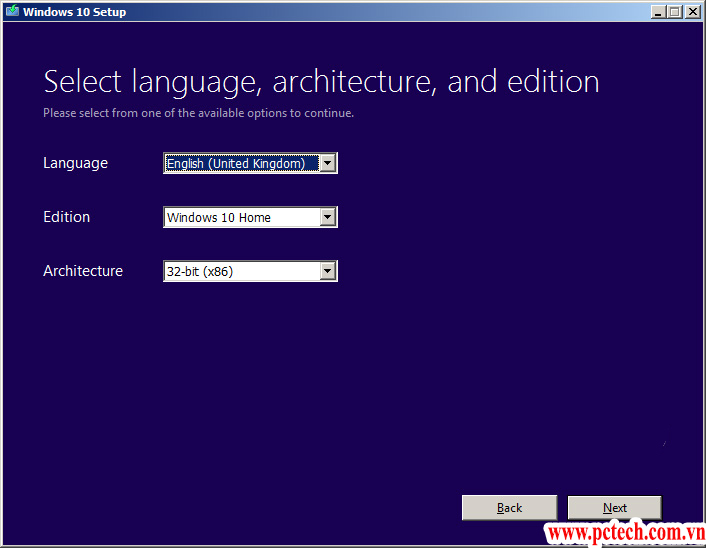Click the Windows 10 Home edition field
The image size is (706, 548).
(x=240, y=217)
